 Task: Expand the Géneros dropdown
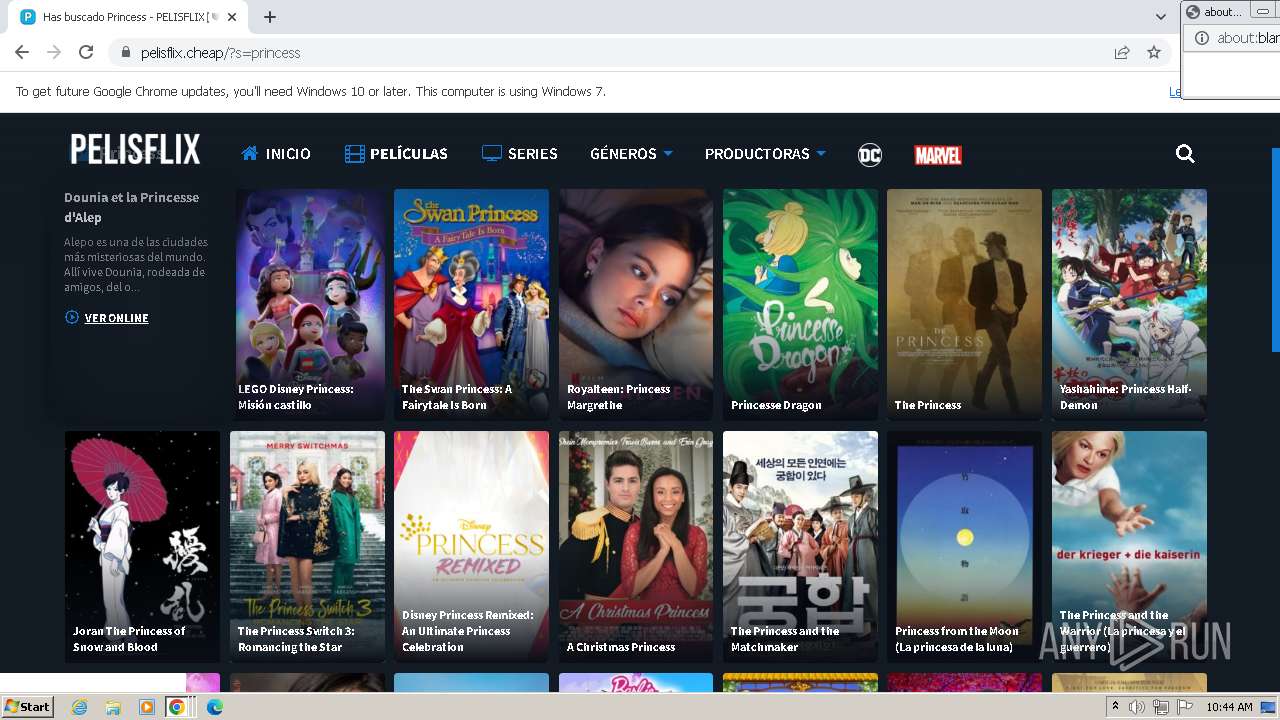click(631, 154)
